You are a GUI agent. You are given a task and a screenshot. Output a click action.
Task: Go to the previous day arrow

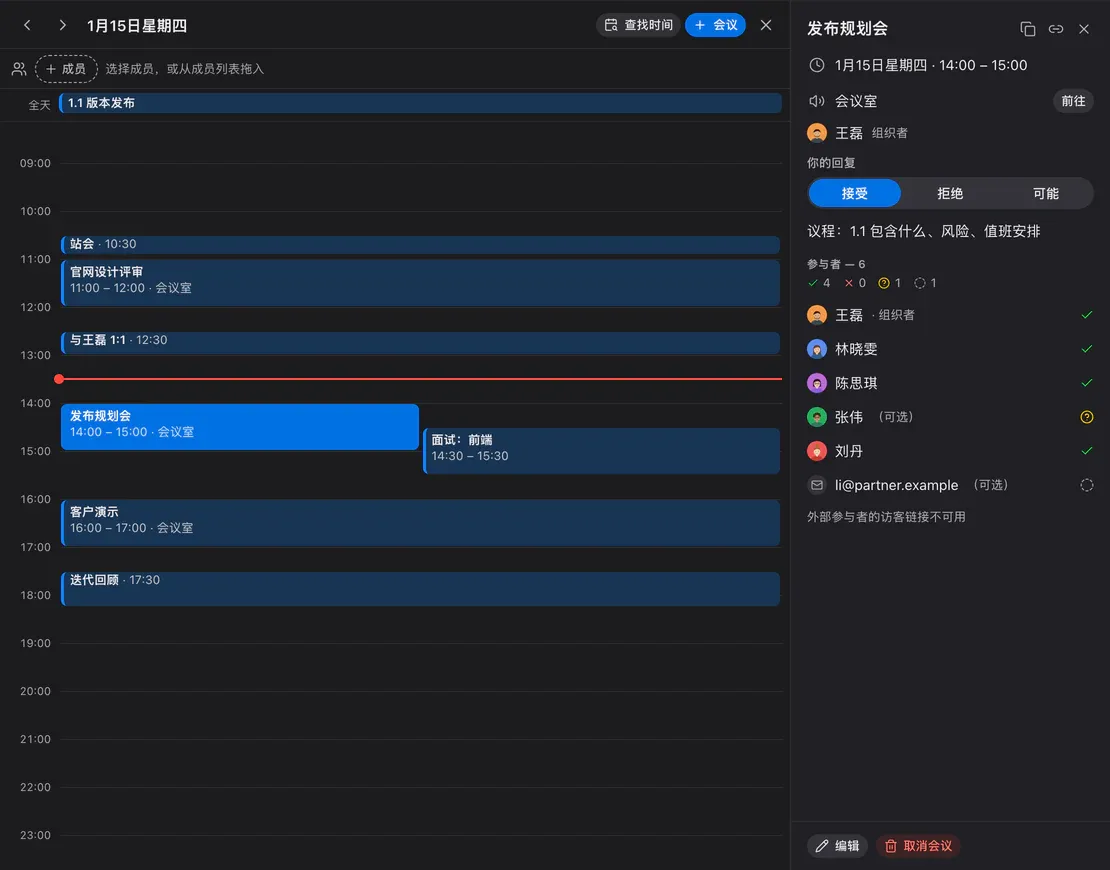click(x=27, y=25)
